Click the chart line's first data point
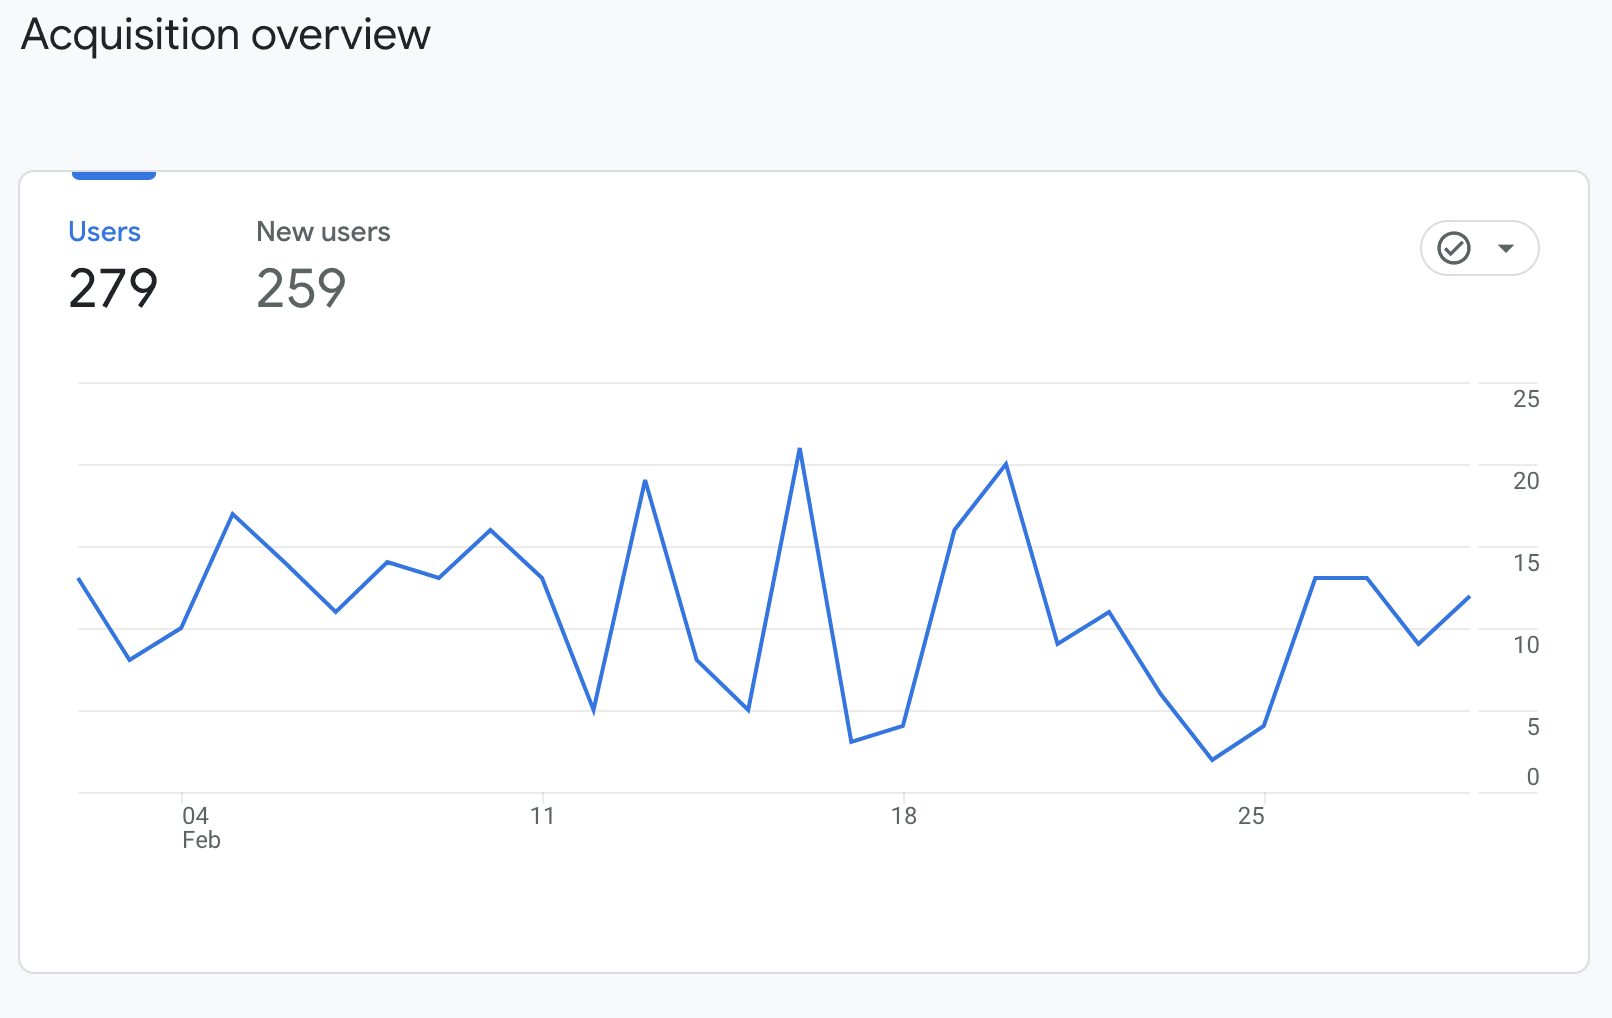Screen dimensions: 1612x1018 (79, 578)
